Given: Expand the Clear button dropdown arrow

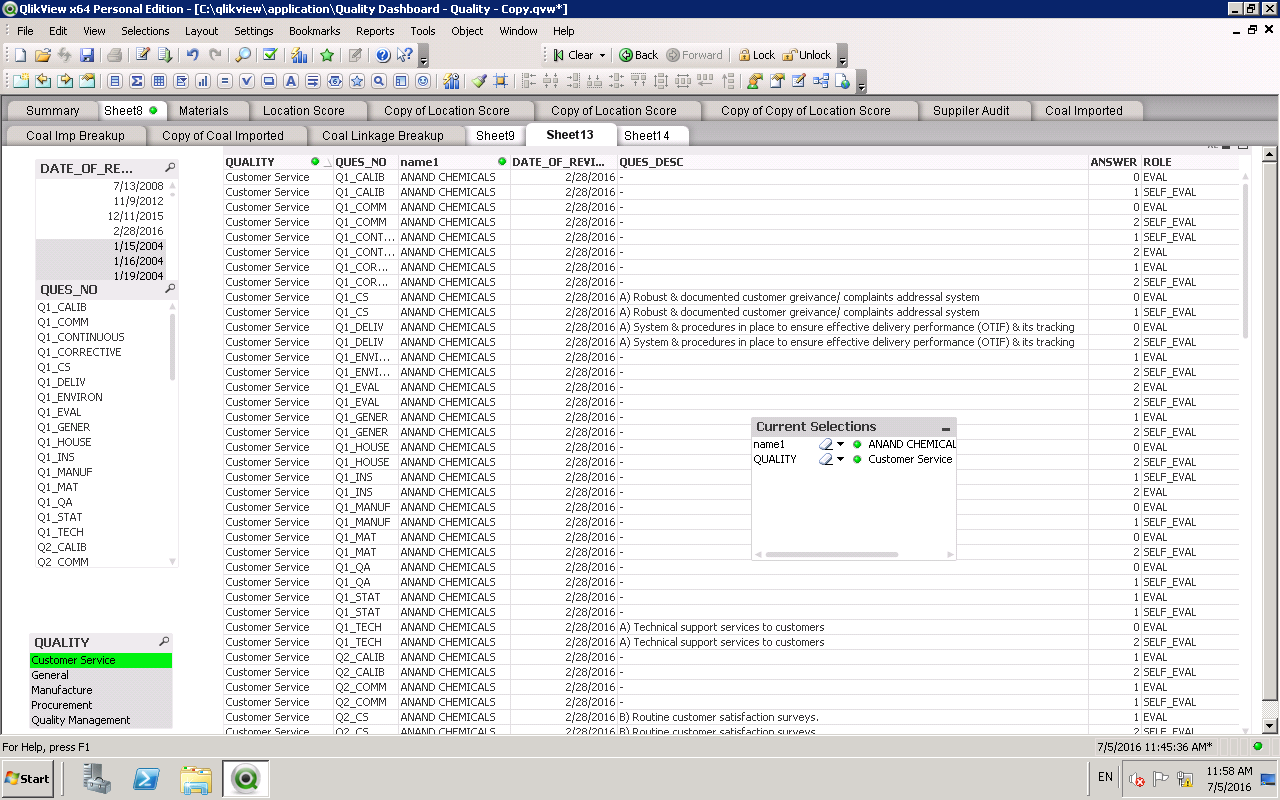Looking at the screenshot, I should pyautogui.click(x=603, y=55).
